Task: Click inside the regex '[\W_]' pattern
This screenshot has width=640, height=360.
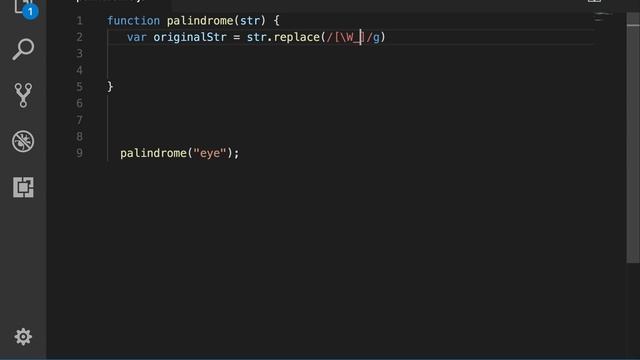Action: coord(350,37)
